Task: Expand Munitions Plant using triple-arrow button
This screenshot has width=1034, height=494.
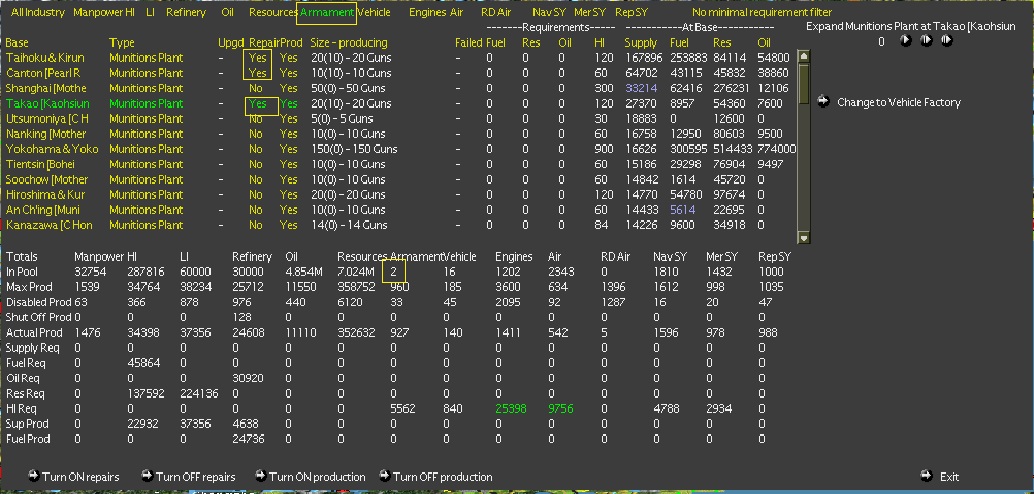Action: click(x=947, y=41)
